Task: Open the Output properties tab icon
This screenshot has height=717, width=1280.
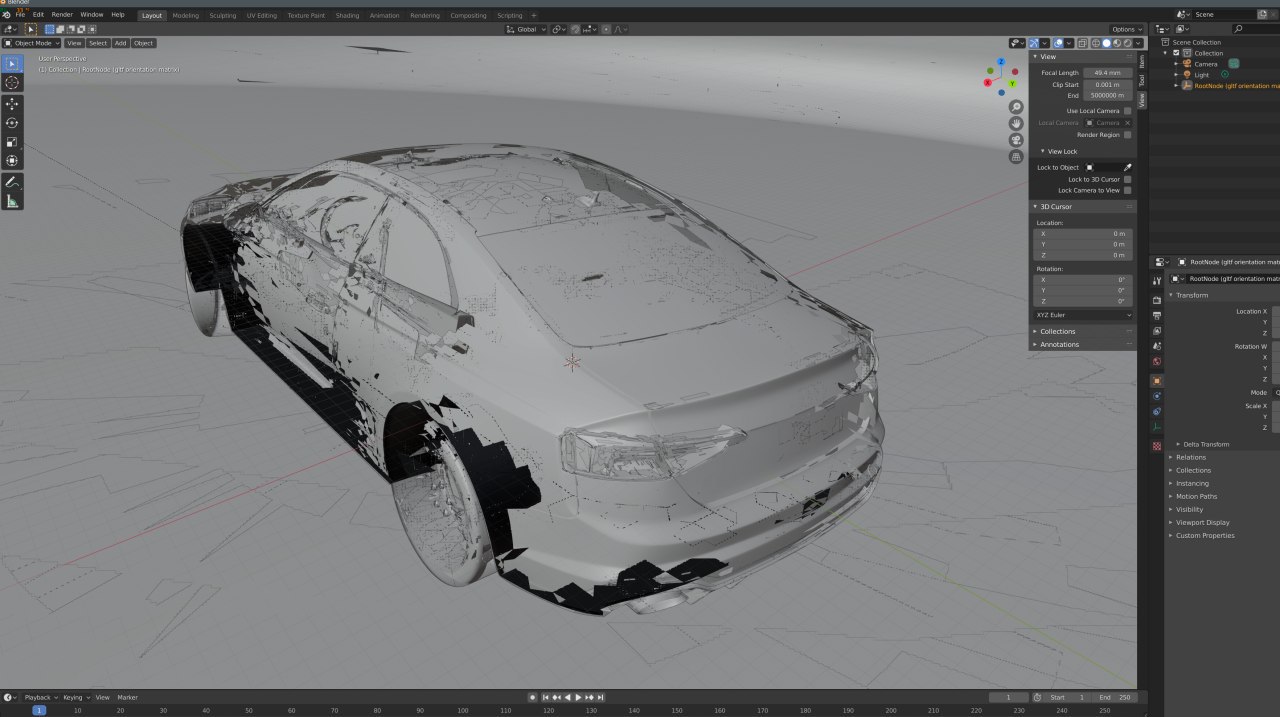Action: pyautogui.click(x=1157, y=315)
